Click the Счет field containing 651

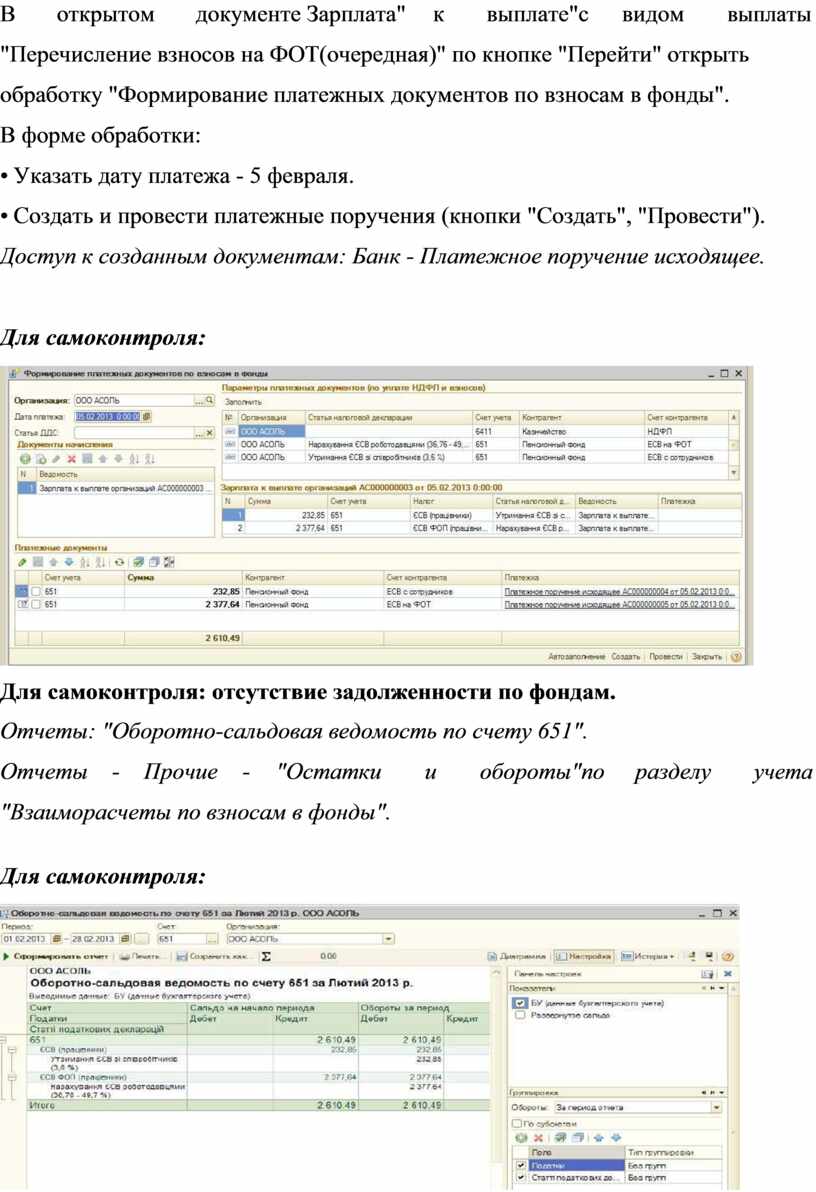click(182, 939)
